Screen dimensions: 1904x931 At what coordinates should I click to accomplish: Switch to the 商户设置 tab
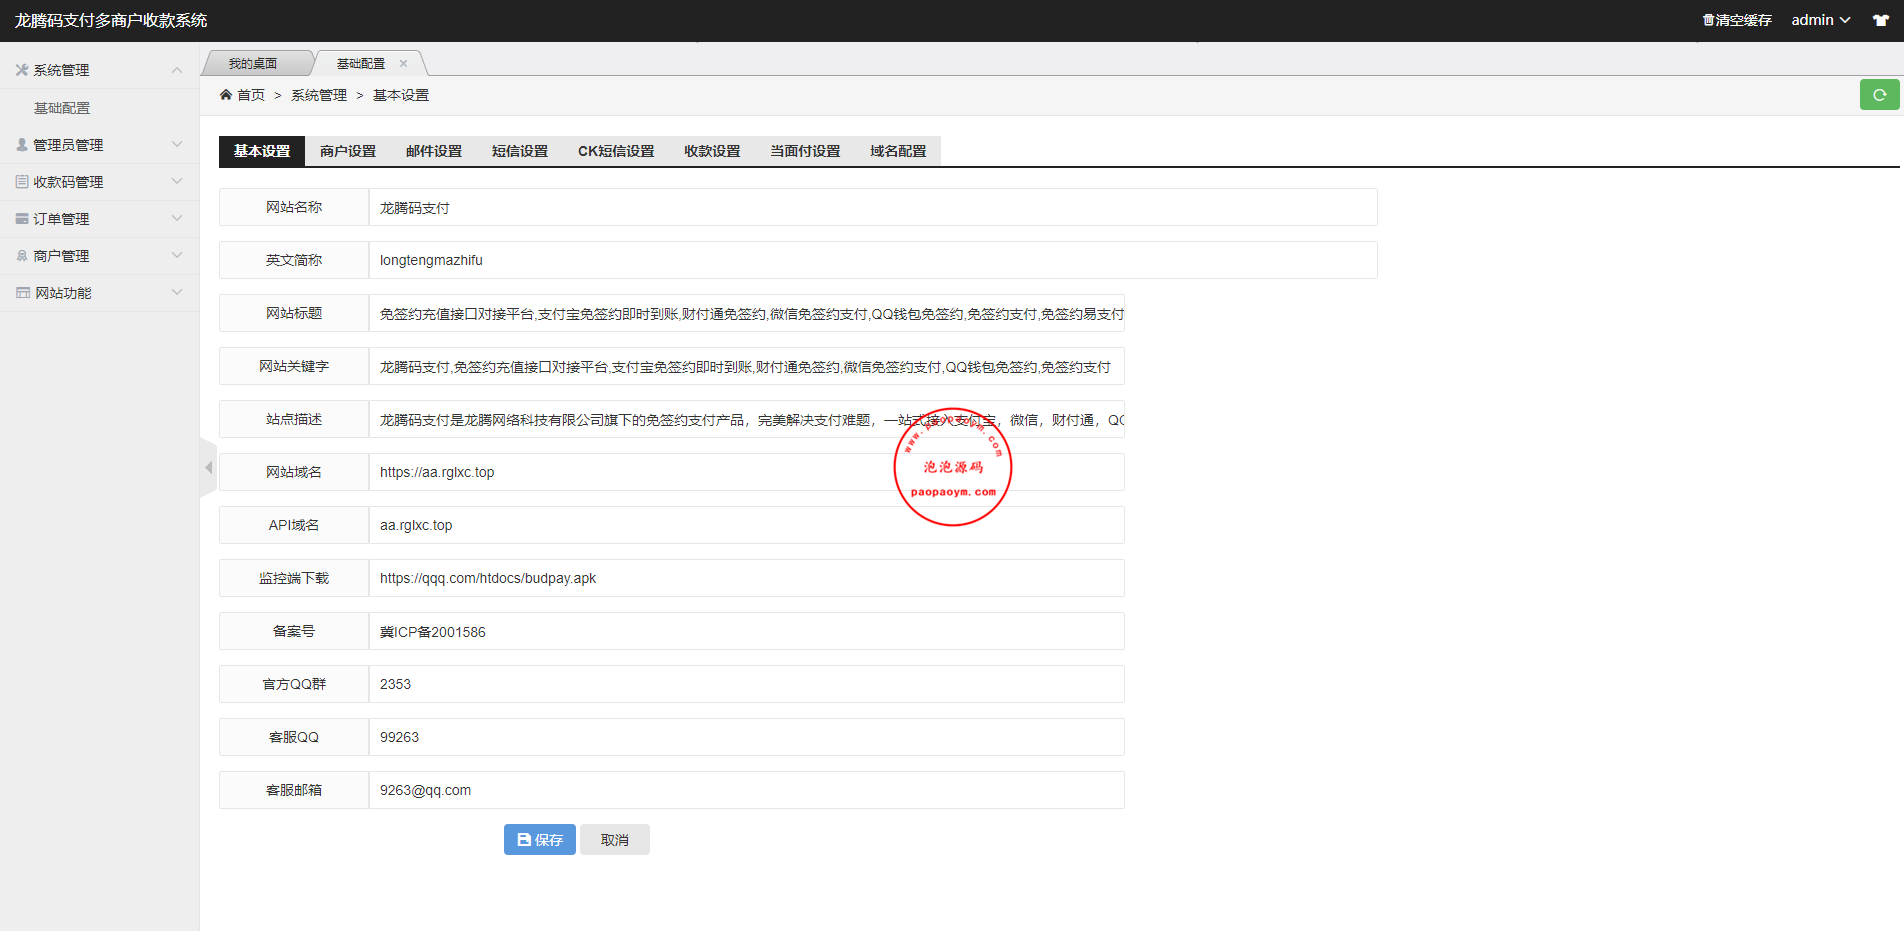pyautogui.click(x=348, y=151)
